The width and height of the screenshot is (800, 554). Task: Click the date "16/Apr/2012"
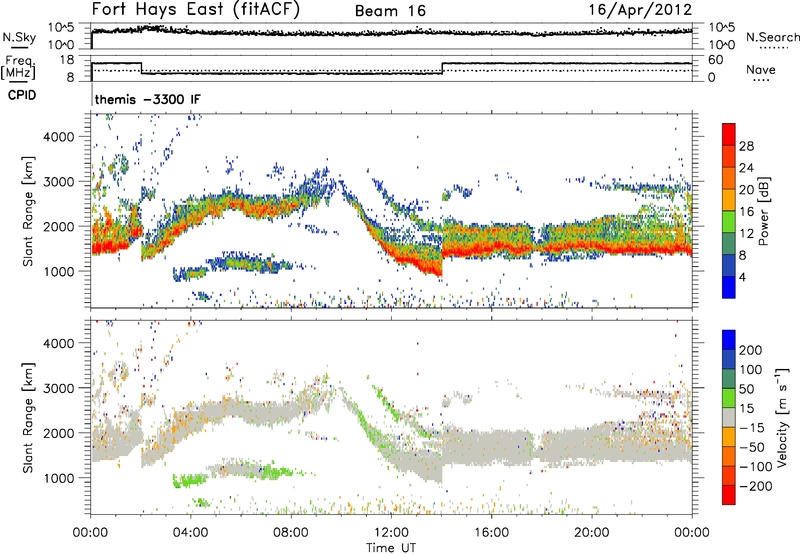click(x=640, y=10)
